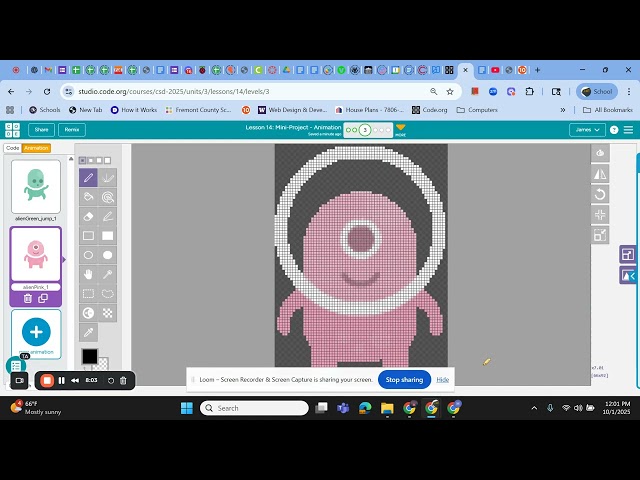Image resolution: width=640 pixels, height=480 pixels.
Task: Choose the largest pen size square
Action: [107, 160]
